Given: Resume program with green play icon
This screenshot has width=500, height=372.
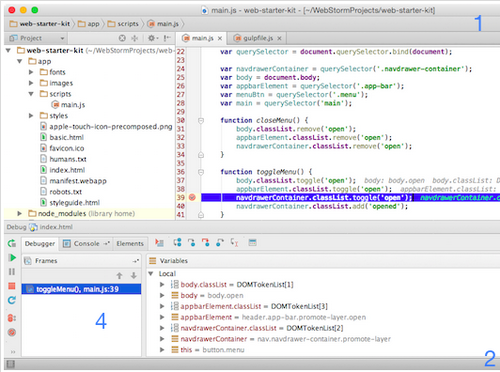Looking at the screenshot, I should (12, 258).
